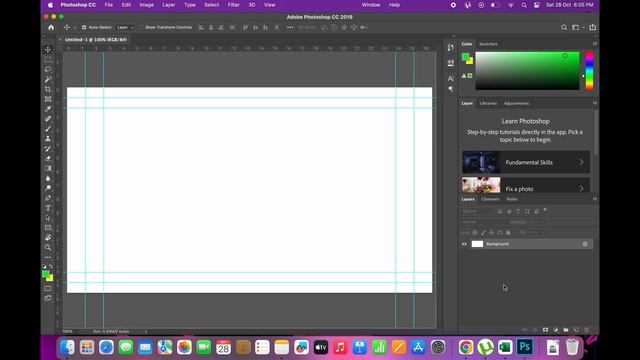Viewport: 640px width, 360px height.
Task: Open the search icon in options bar
Action: pos(564,27)
